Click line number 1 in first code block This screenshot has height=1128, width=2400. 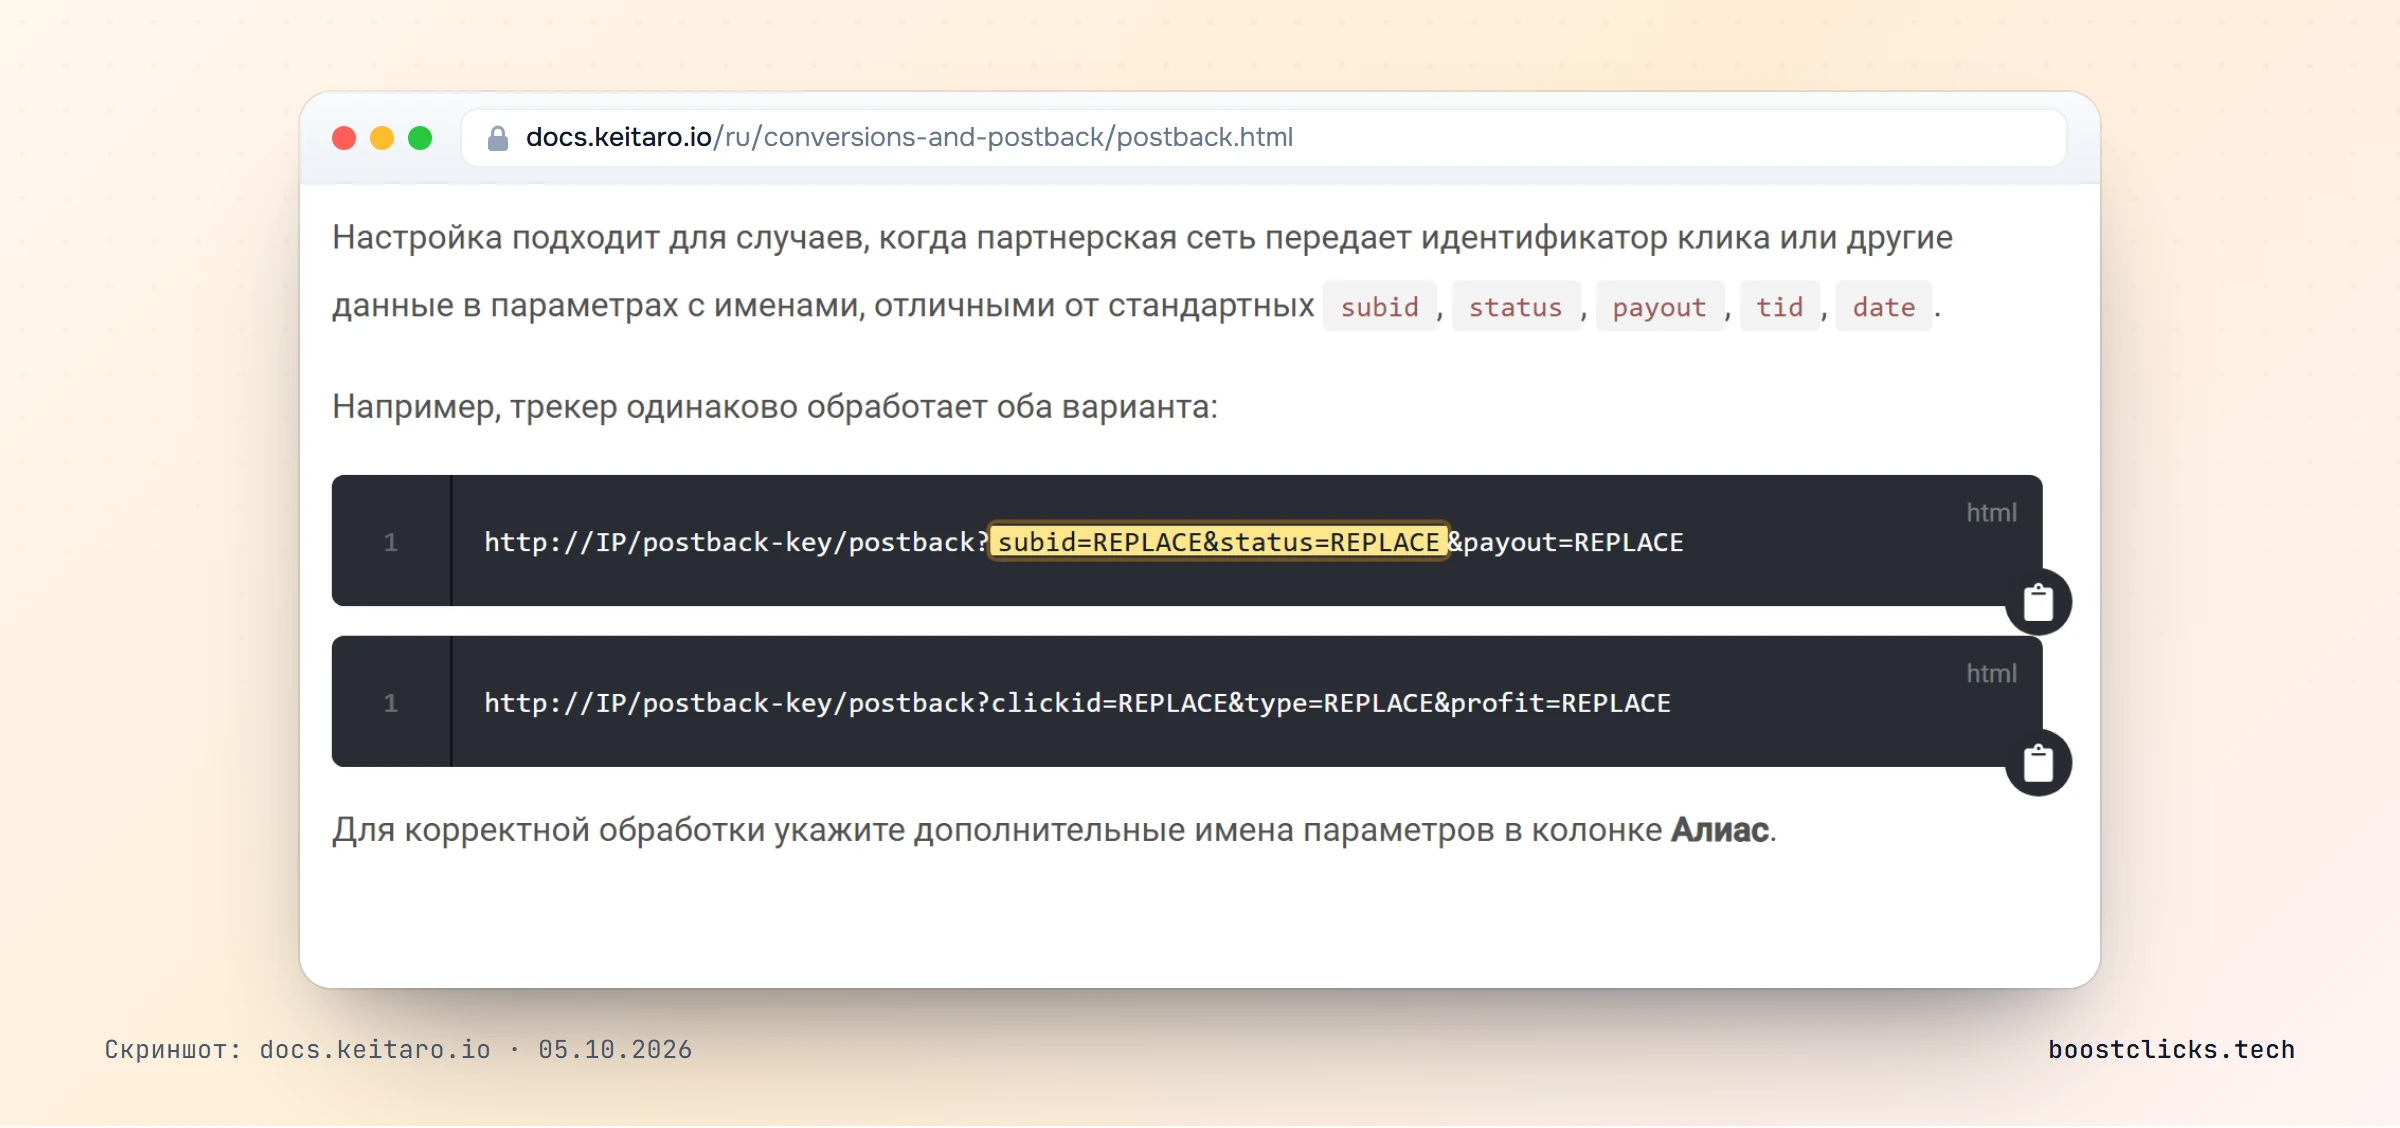click(x=391, y=542)
